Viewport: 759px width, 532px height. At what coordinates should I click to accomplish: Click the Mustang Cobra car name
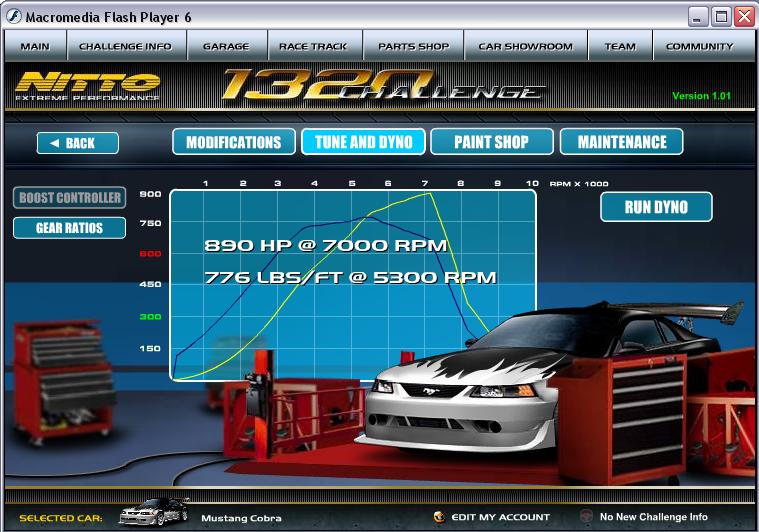click(242, 518)
